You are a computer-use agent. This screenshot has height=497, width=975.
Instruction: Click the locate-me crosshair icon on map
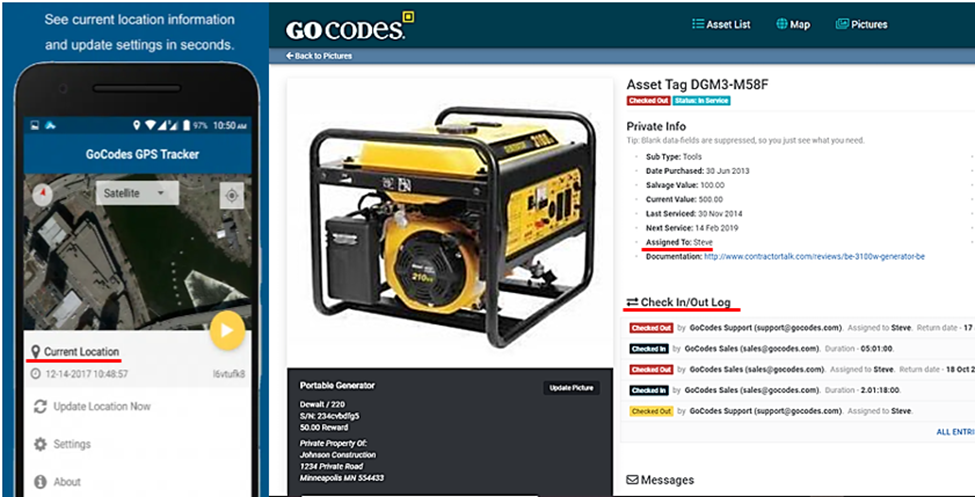(232, 196)
